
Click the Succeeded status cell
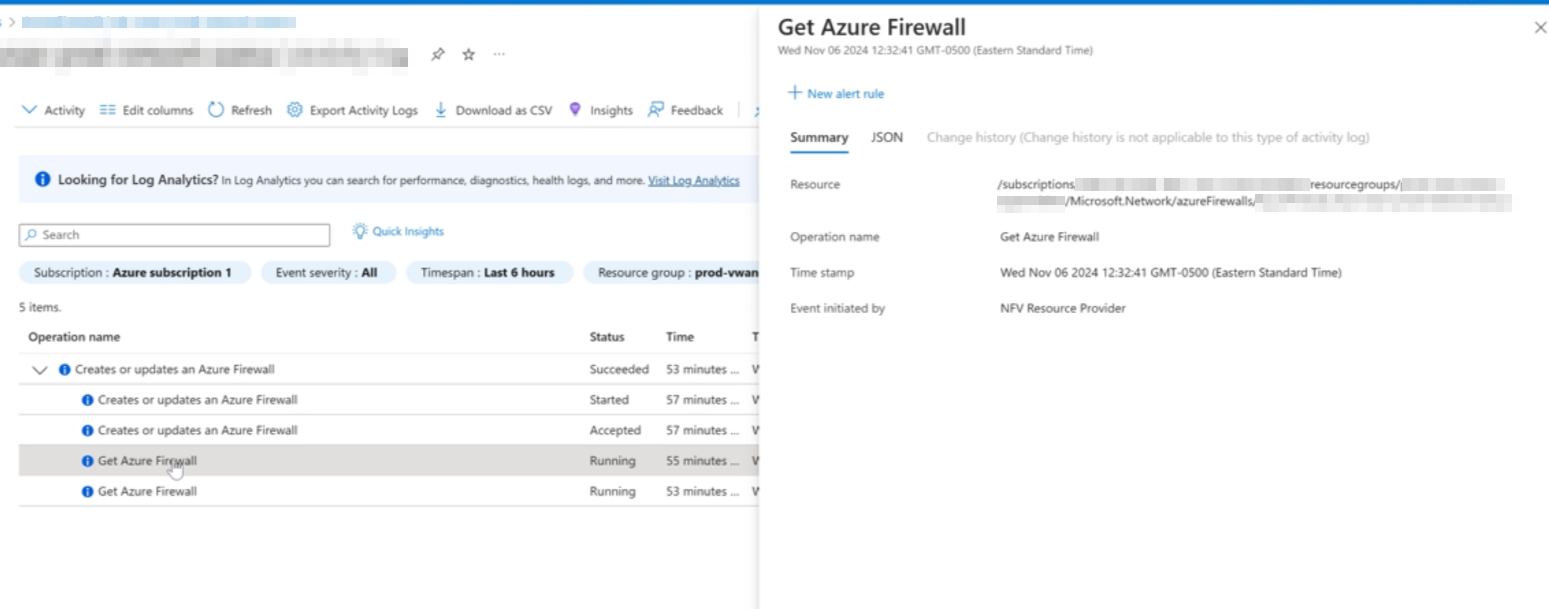point(619,370)
